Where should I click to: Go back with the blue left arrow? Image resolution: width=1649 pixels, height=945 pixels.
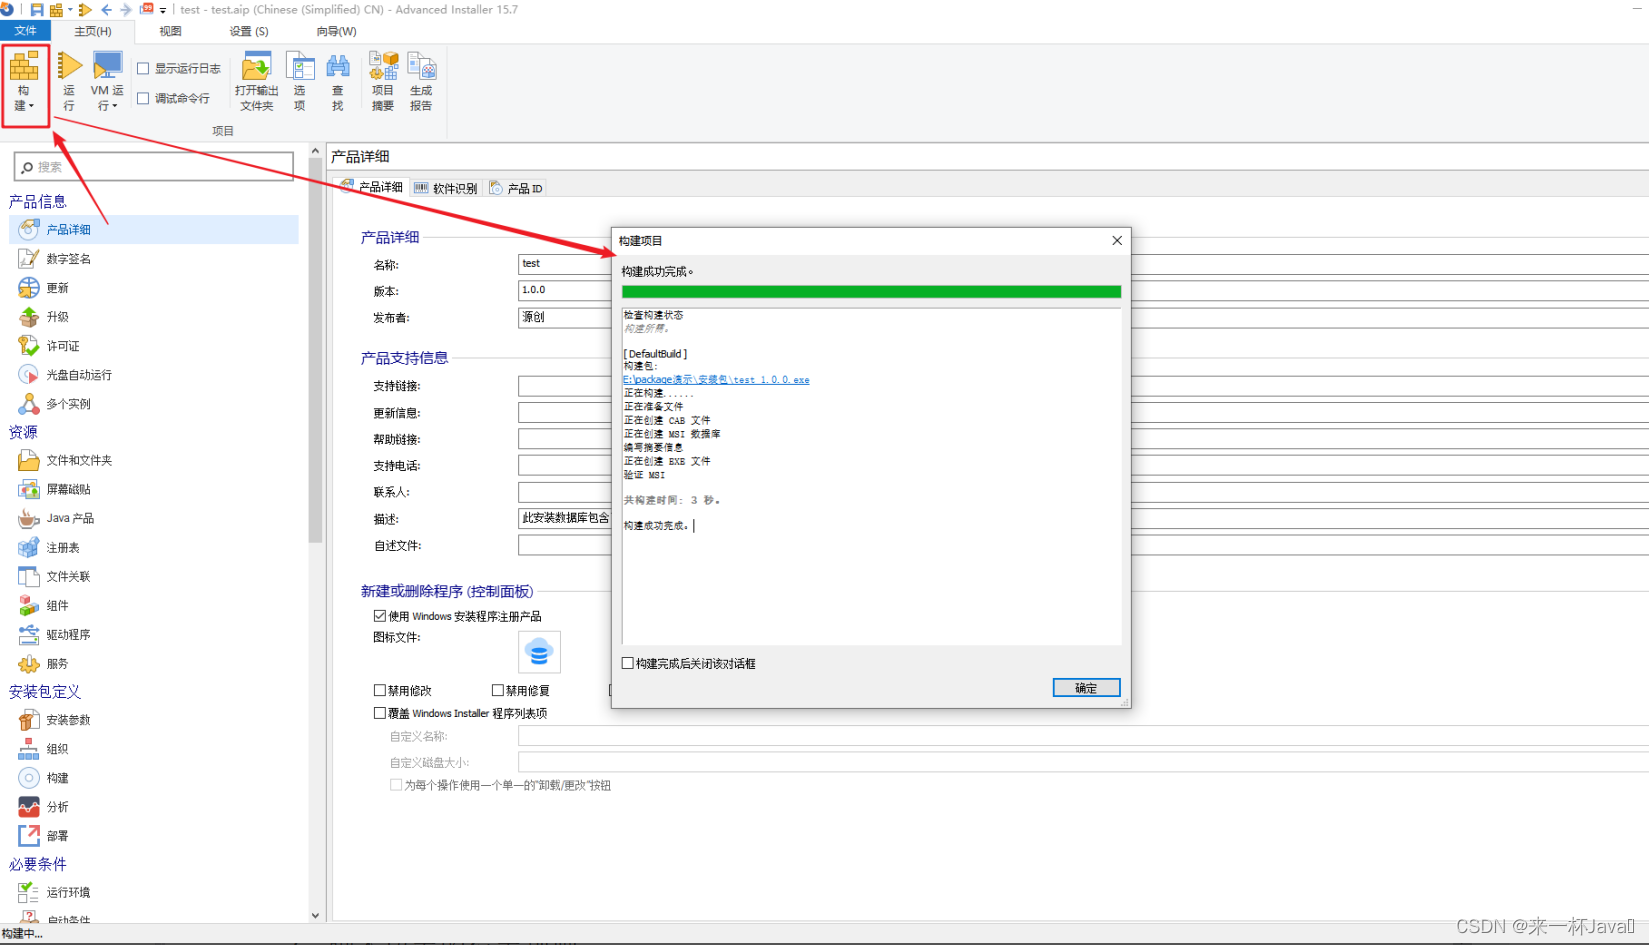tap(106, 10)
